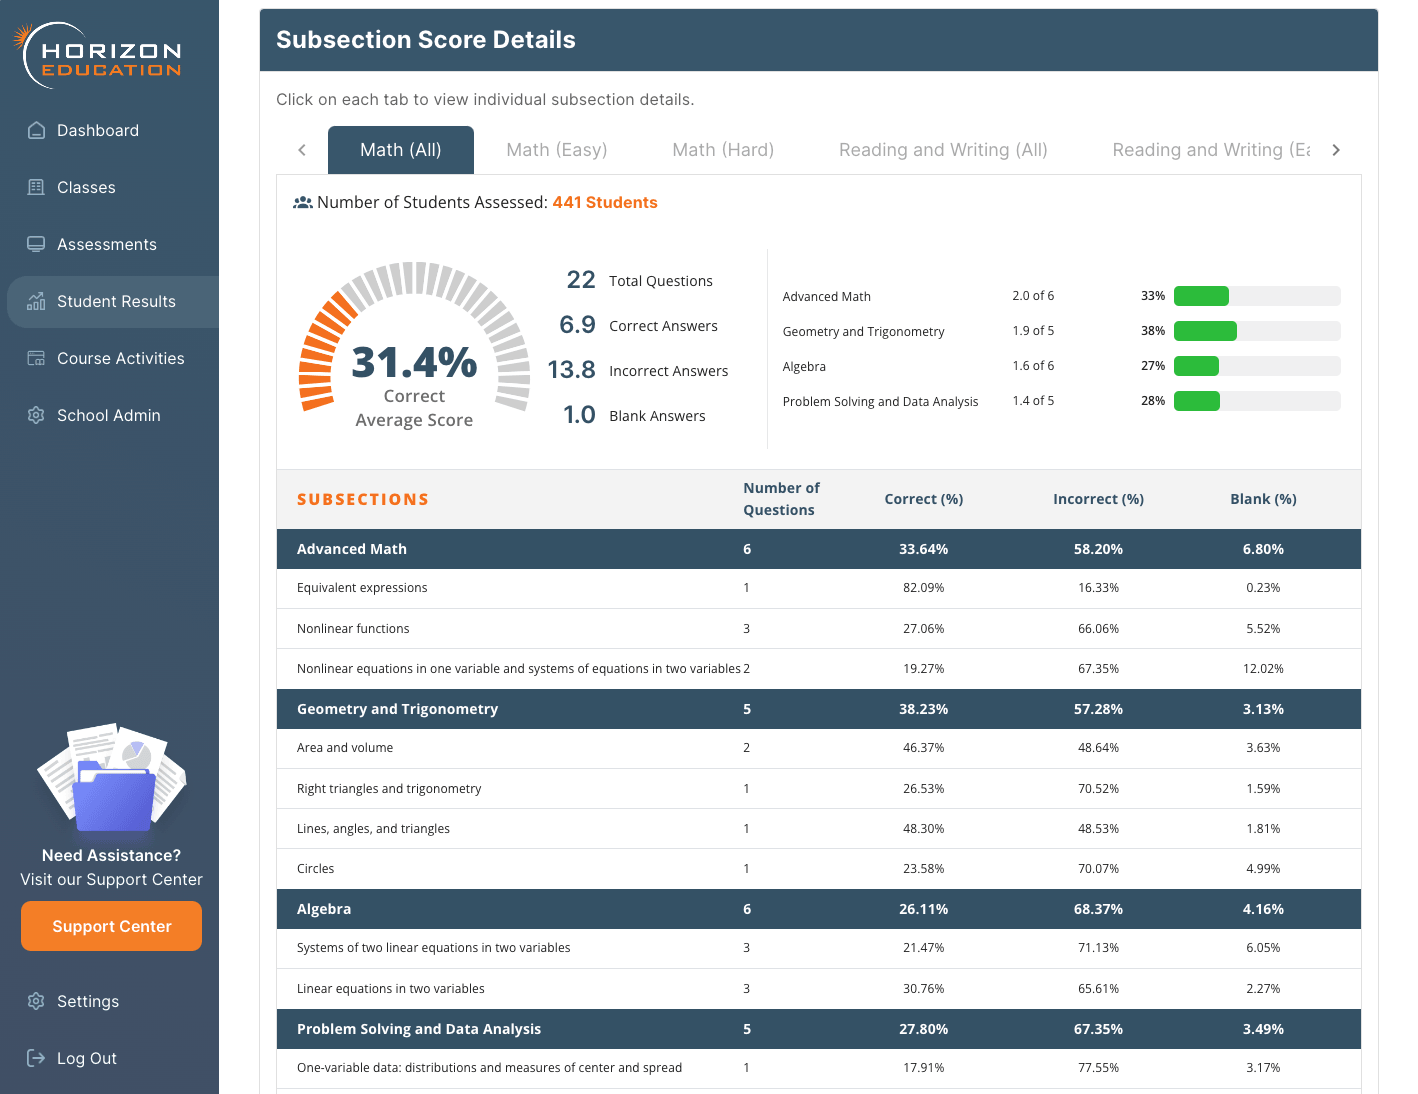Open Classes from the sidebar icon
This screenshot has height=1094, width=1418.
(36, 187)
